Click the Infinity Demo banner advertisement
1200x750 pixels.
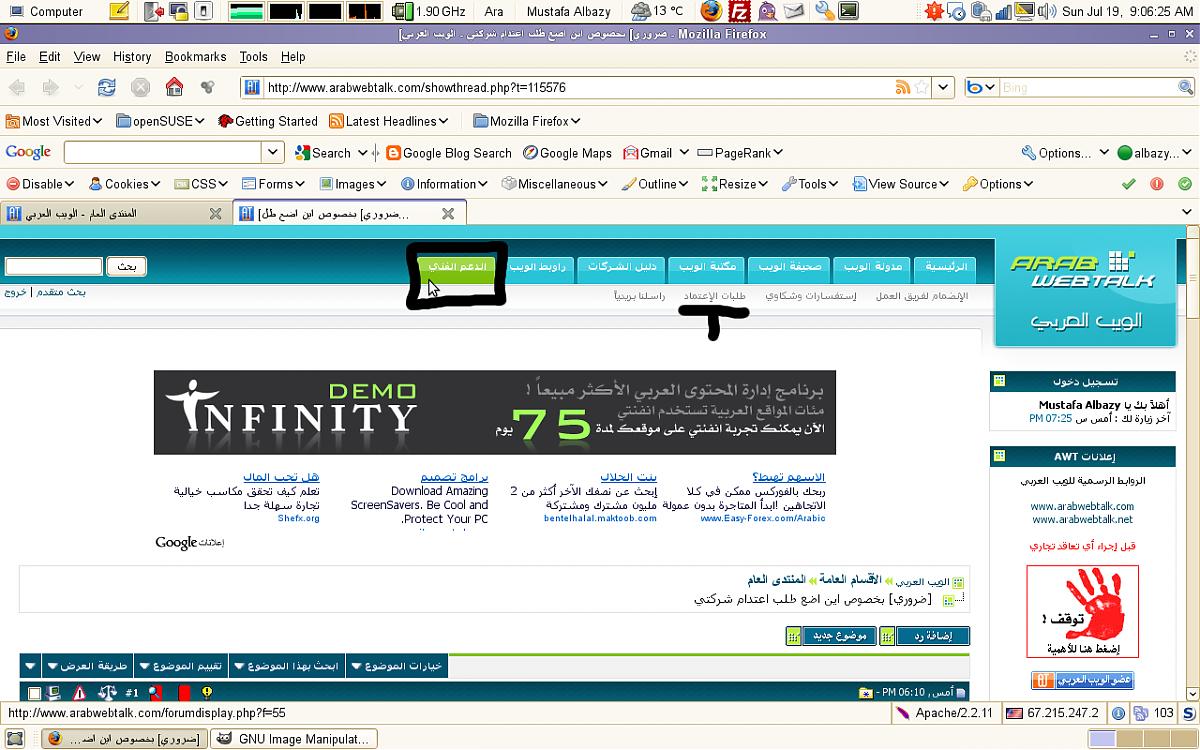point(494,412)
